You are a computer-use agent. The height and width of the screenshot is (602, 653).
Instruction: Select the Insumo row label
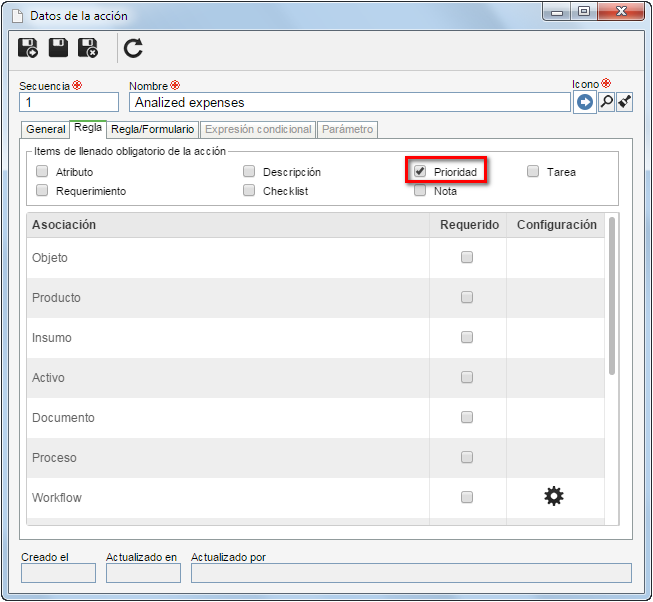point(52,338)
